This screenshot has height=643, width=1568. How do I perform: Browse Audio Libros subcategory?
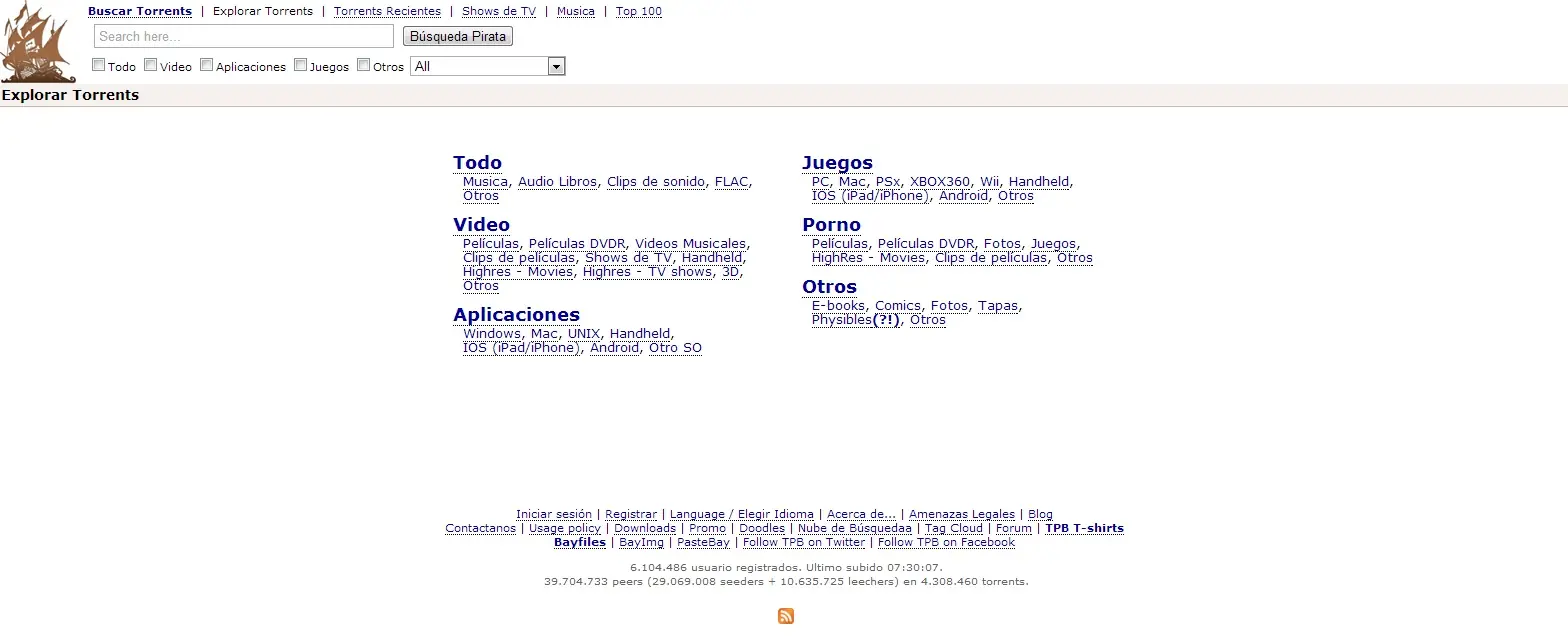click(x=557, y=182)
